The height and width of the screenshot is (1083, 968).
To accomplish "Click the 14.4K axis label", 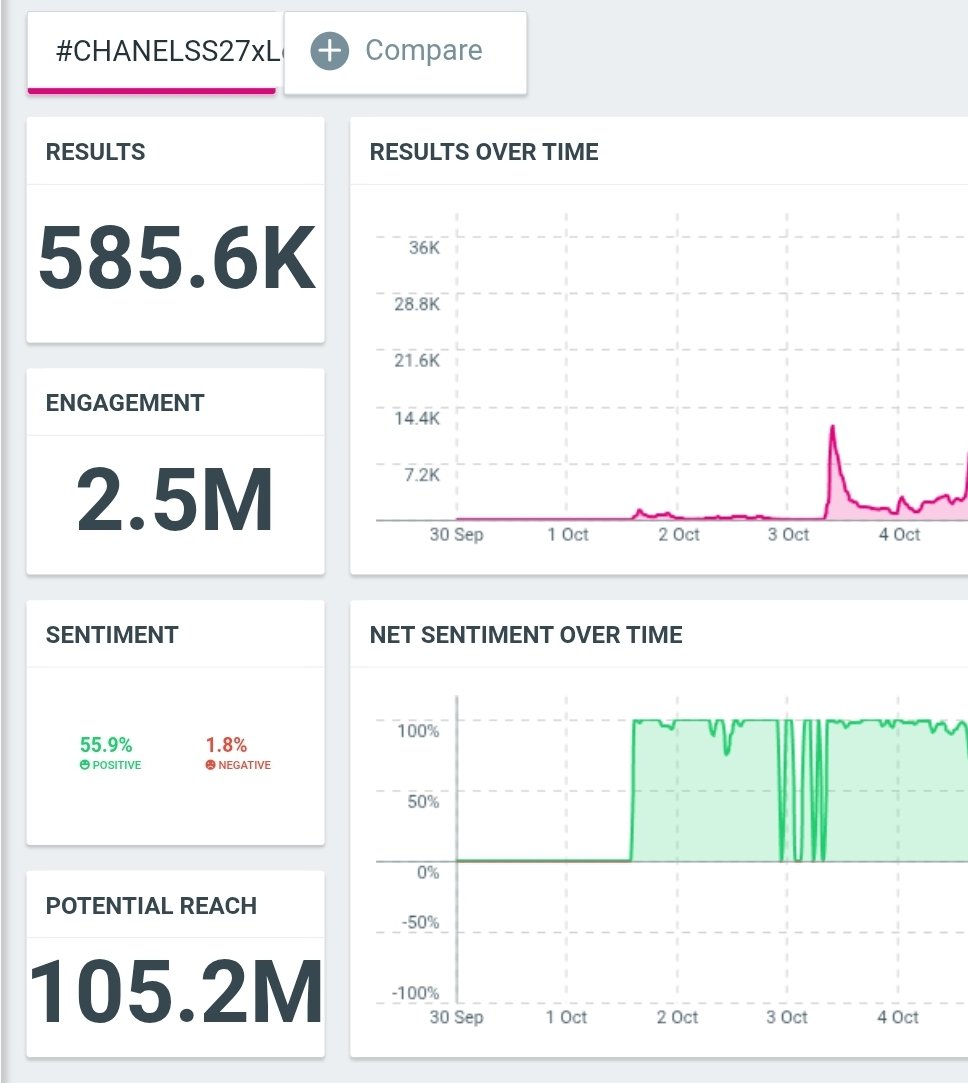I will [417, 418].
